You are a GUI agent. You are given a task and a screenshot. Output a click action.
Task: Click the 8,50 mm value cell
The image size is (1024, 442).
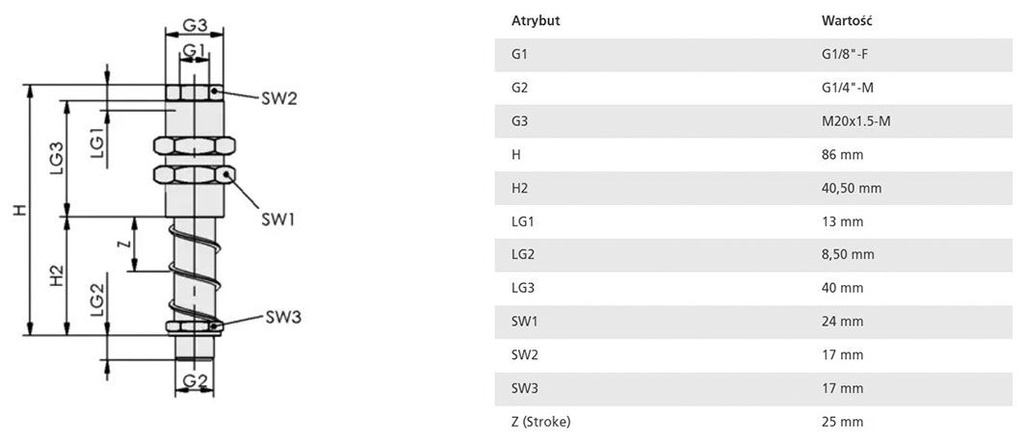click(x=847, y=255)
